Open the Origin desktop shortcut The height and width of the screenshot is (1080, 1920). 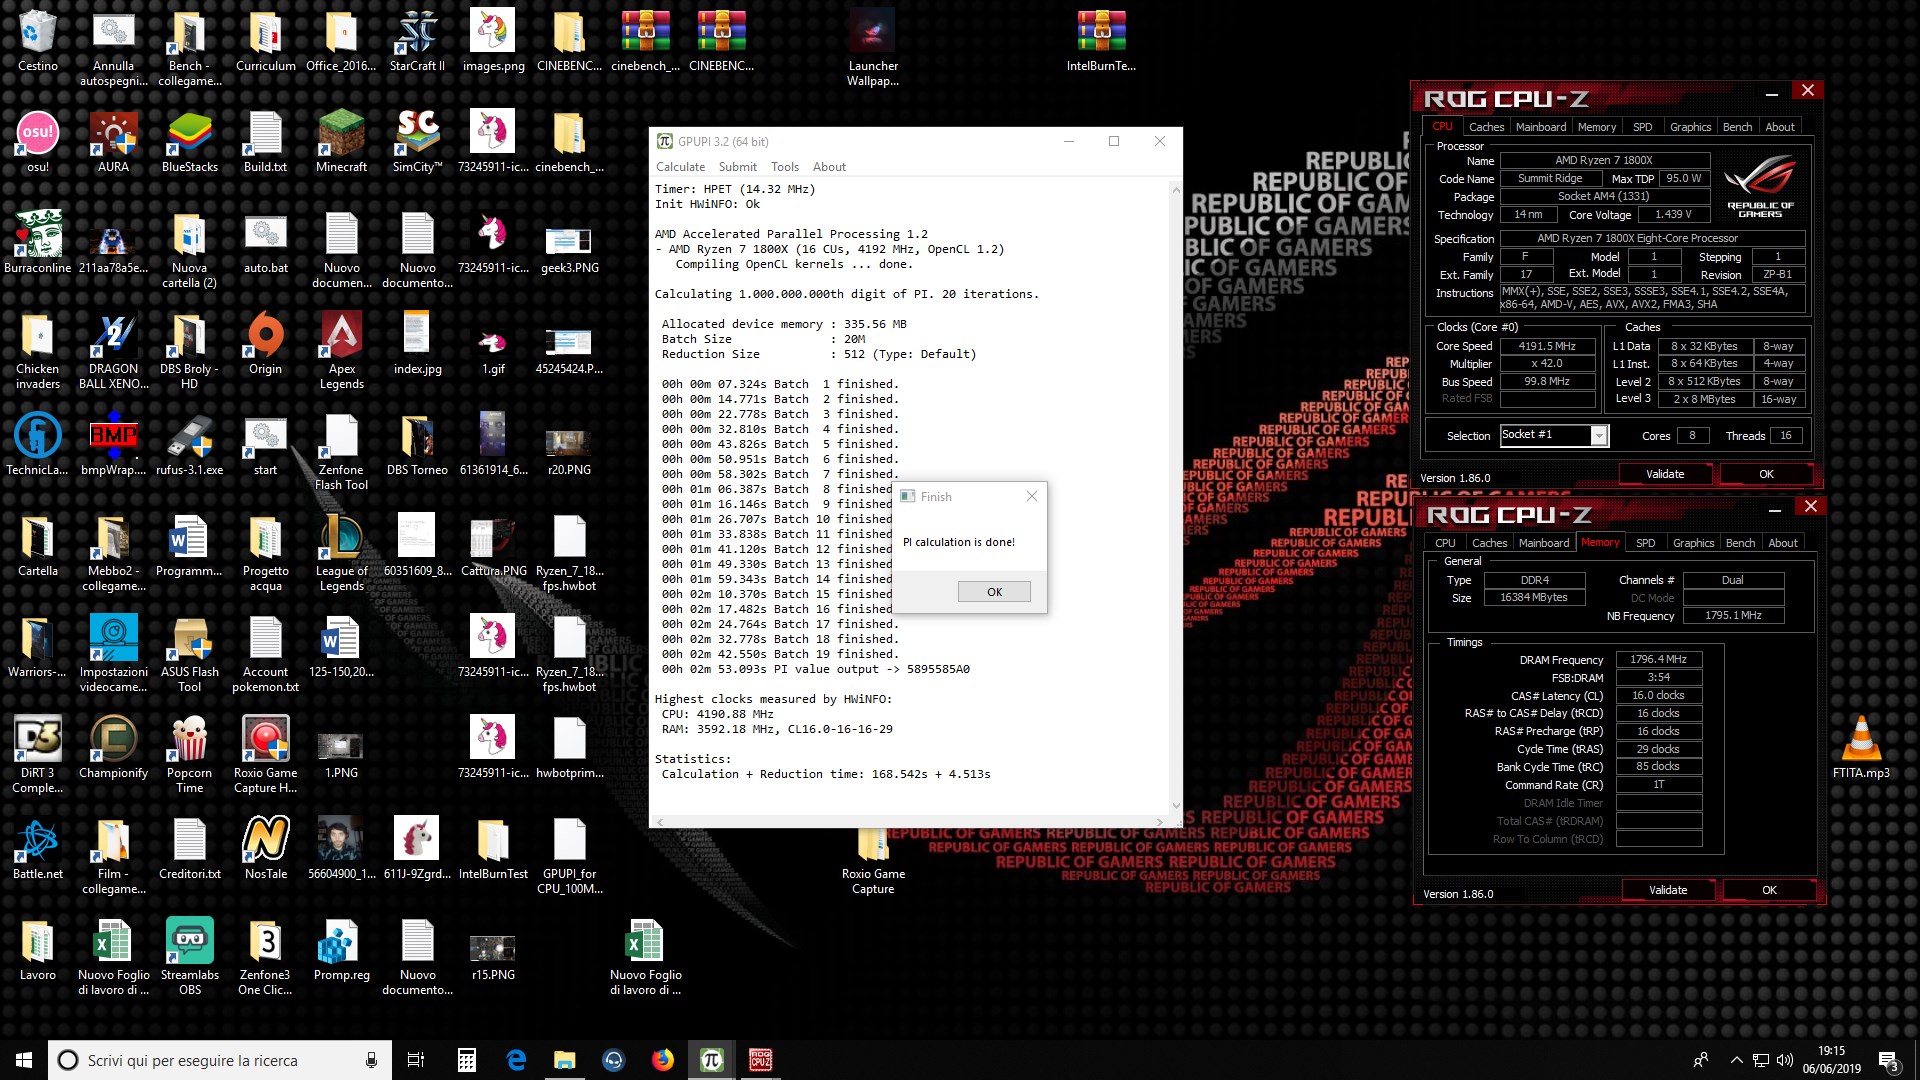pos(265,345)
